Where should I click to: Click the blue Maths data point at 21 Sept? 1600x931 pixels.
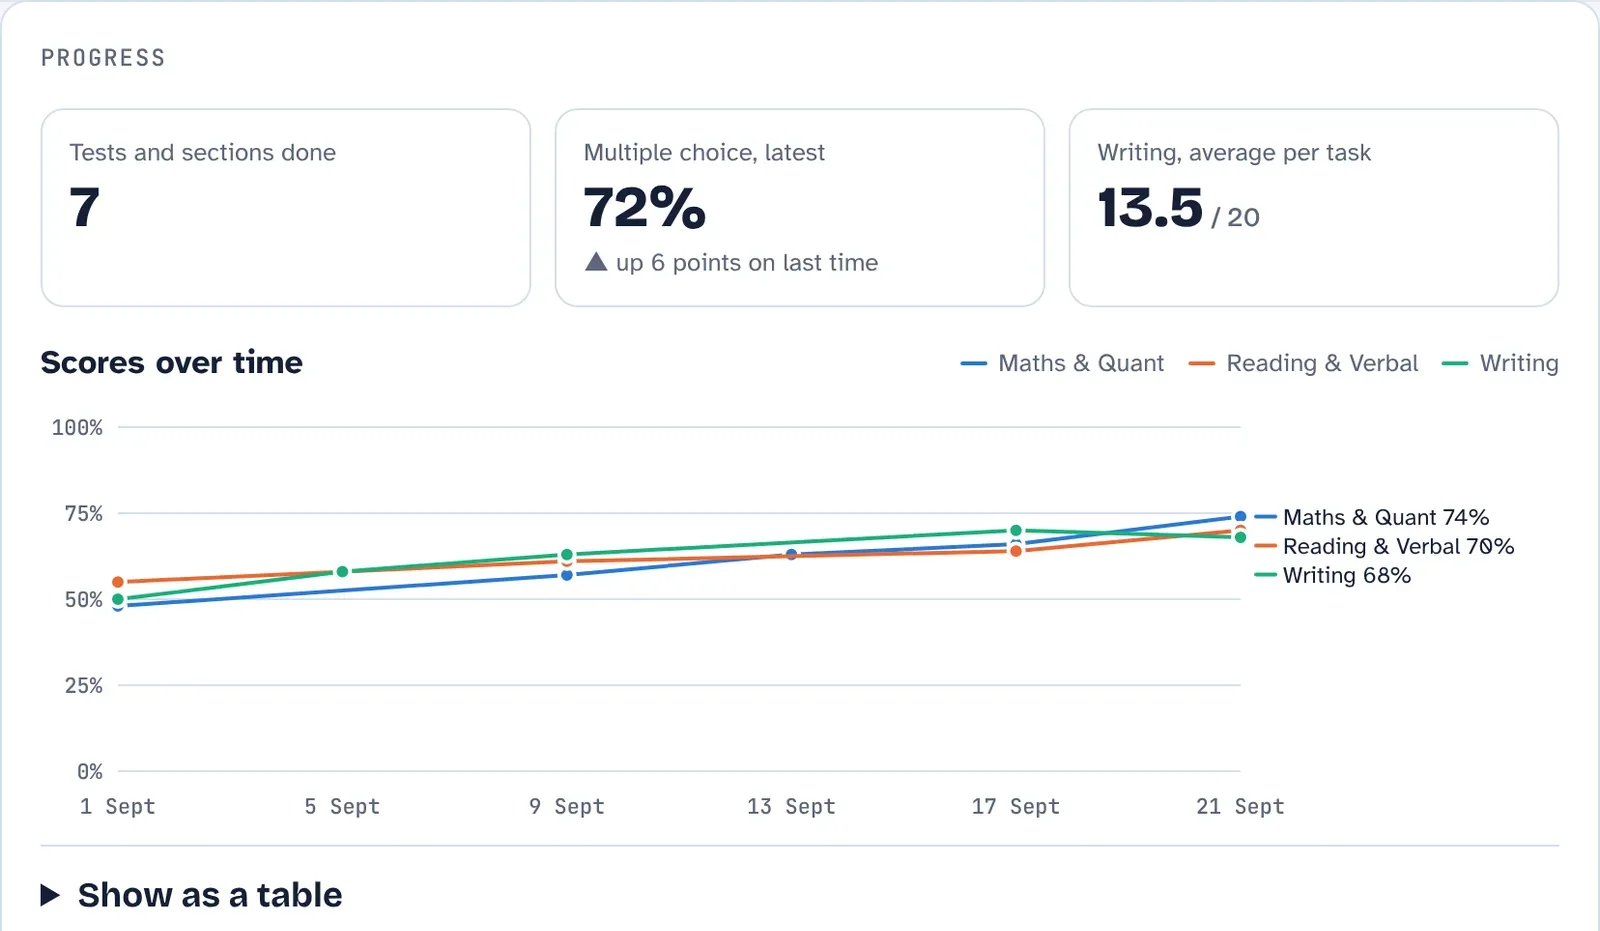1240,517
